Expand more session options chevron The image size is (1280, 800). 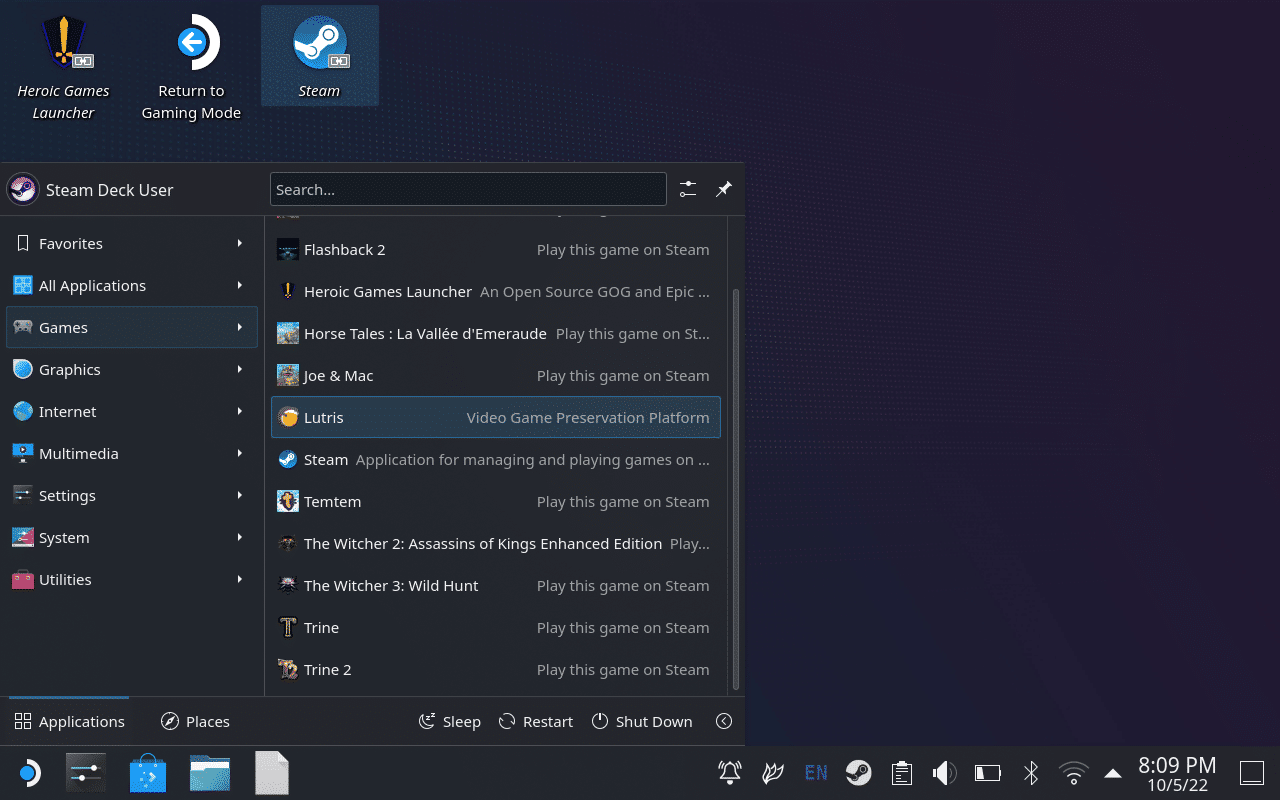tap(724, 721)
